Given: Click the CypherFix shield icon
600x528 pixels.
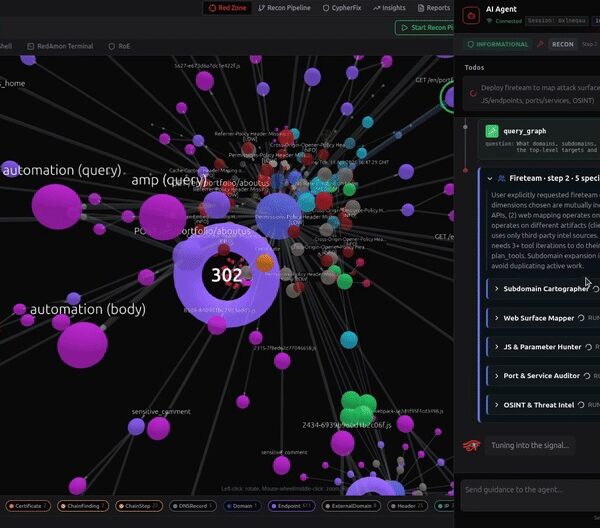Looking at the screenshot, I should click(x=326, y=8).
